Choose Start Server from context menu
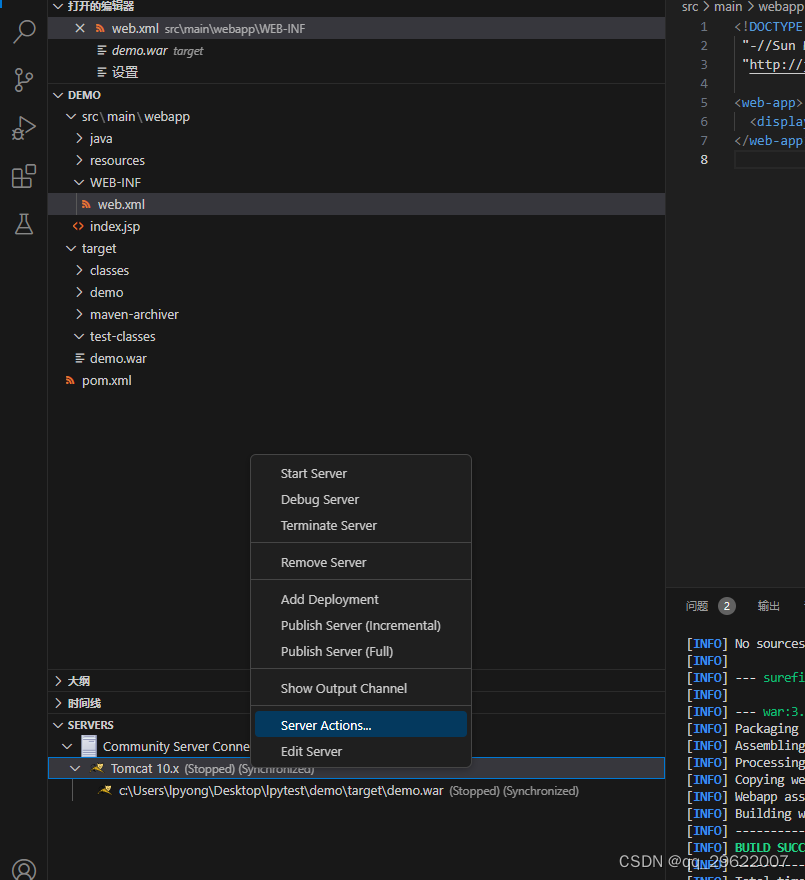The width and height of the screenshot is (805, 880). [x=360, y=474]
